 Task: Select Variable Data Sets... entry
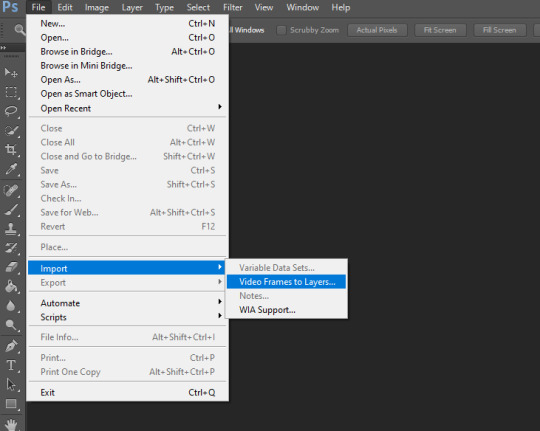287,268
